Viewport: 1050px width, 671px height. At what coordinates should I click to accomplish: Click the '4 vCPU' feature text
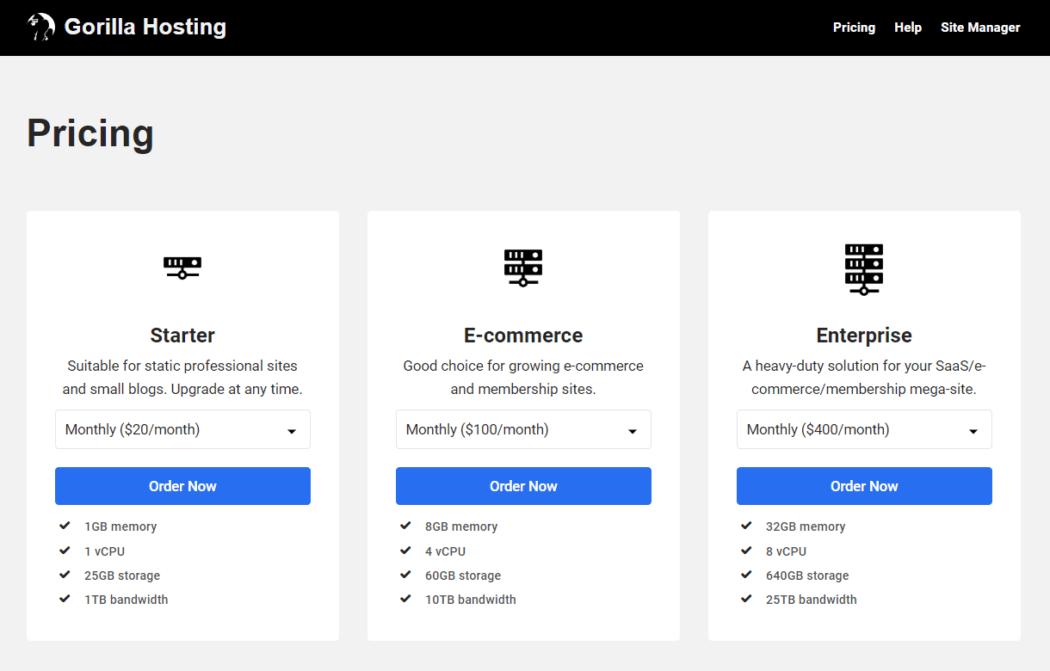pos(445,551)
